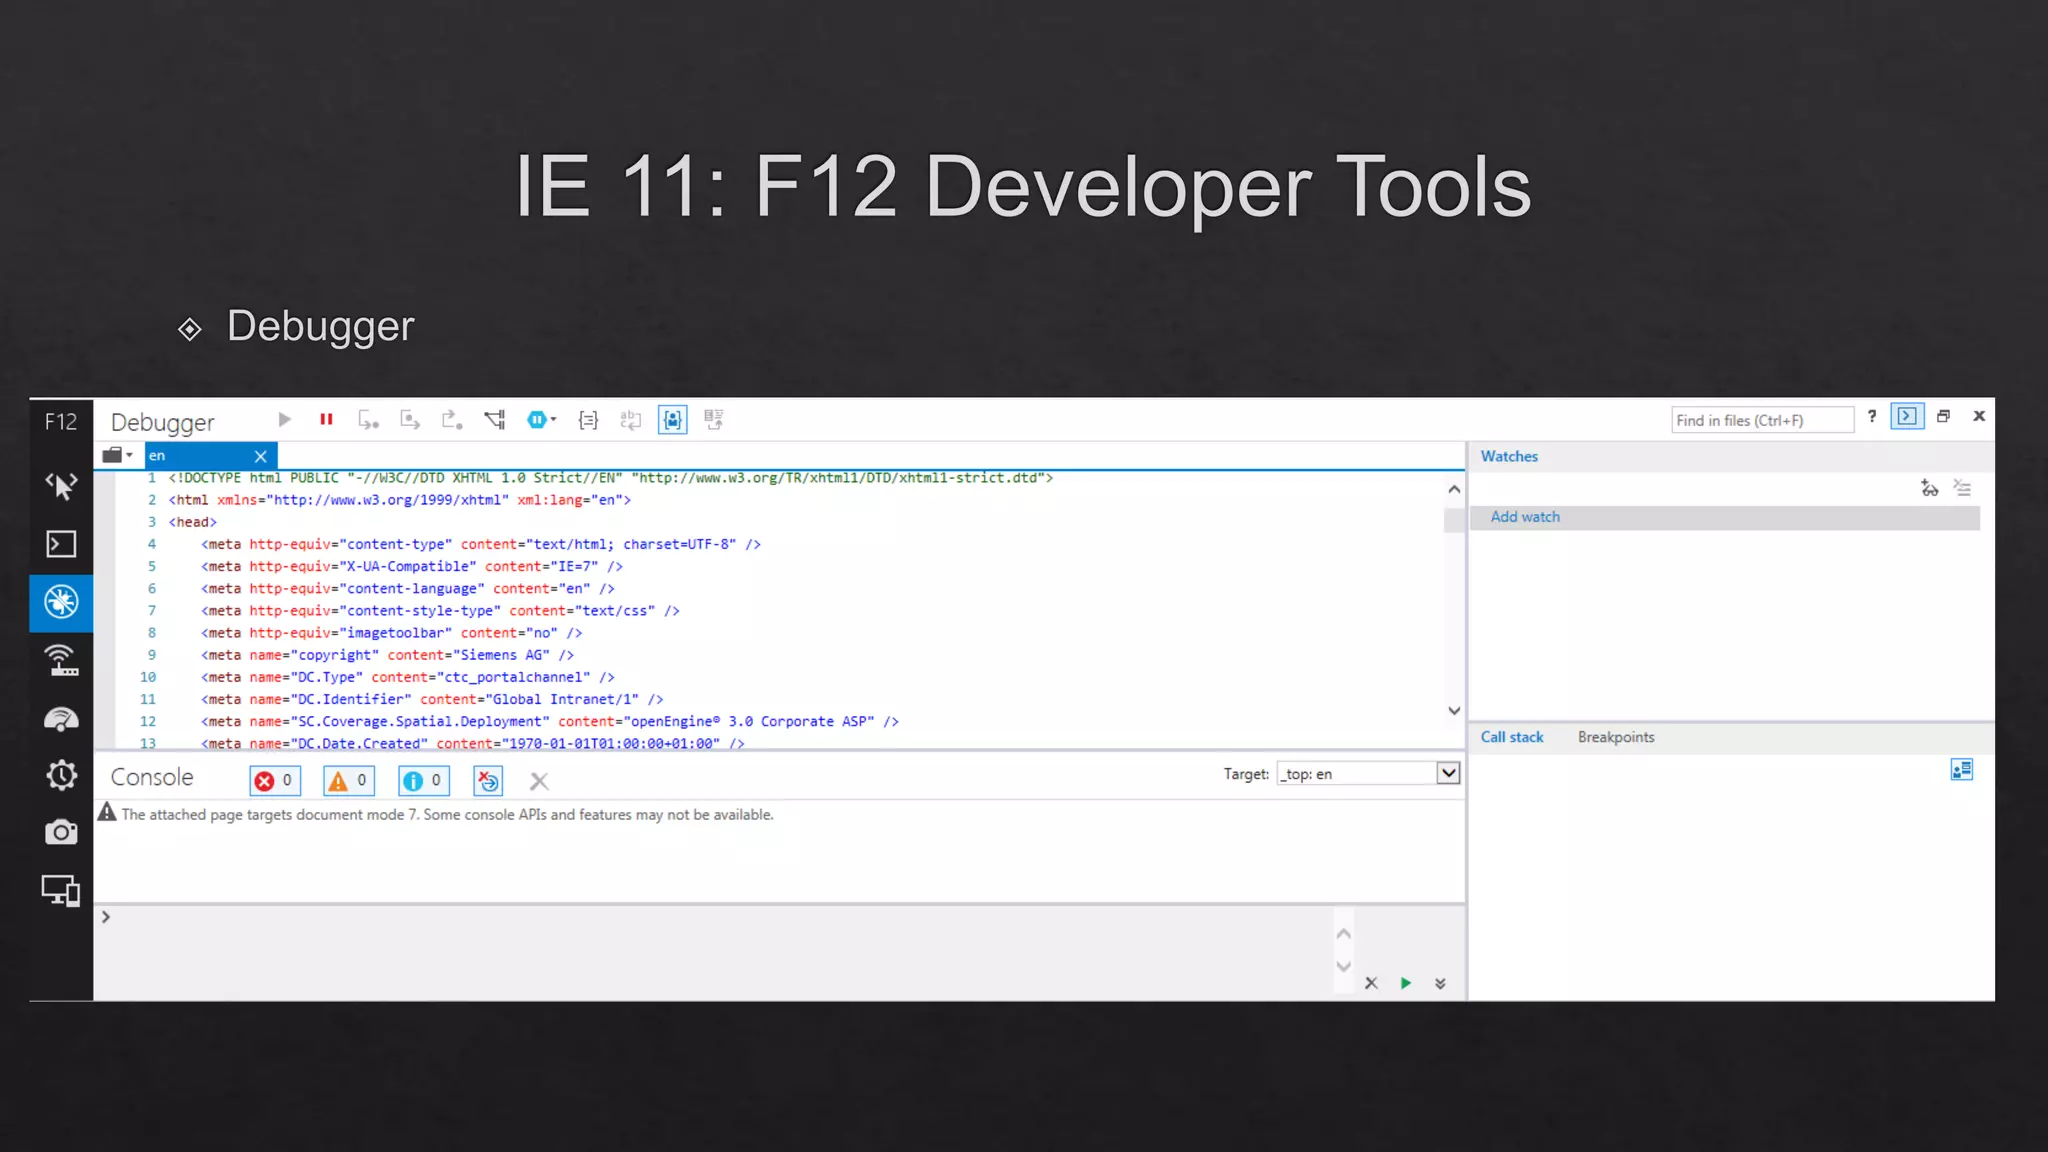Screen dimensions: 2048x1152
Task: Toggle console errors filter
Action: click(x=275, y=780)
